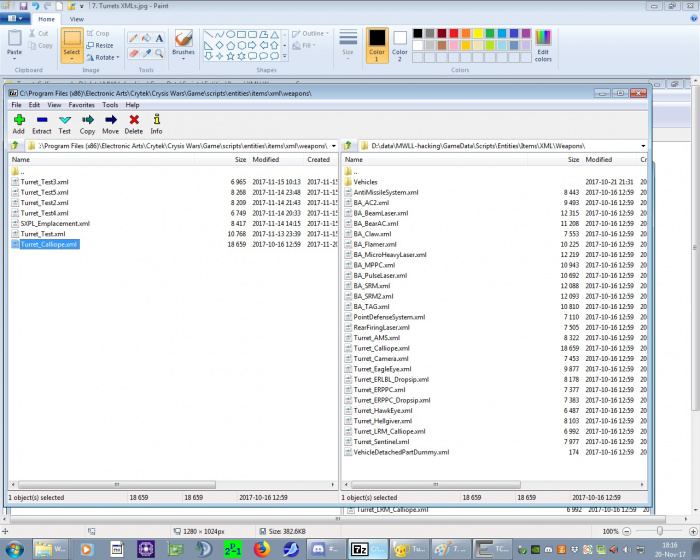
Task: Expand the Brushes dropdown
Action: (184, 58)
